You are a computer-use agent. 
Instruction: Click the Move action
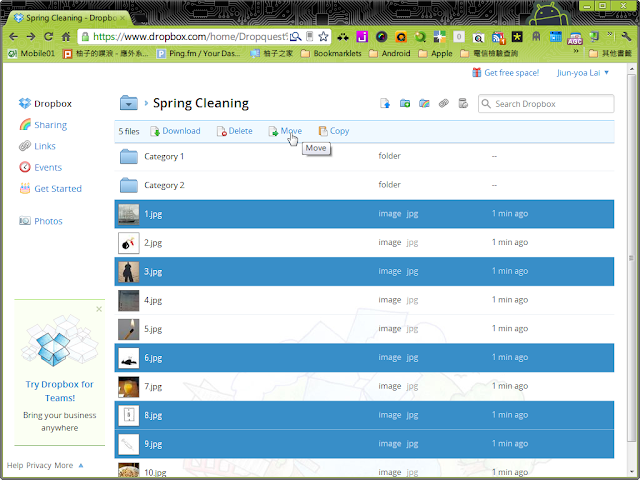point(285,131)
